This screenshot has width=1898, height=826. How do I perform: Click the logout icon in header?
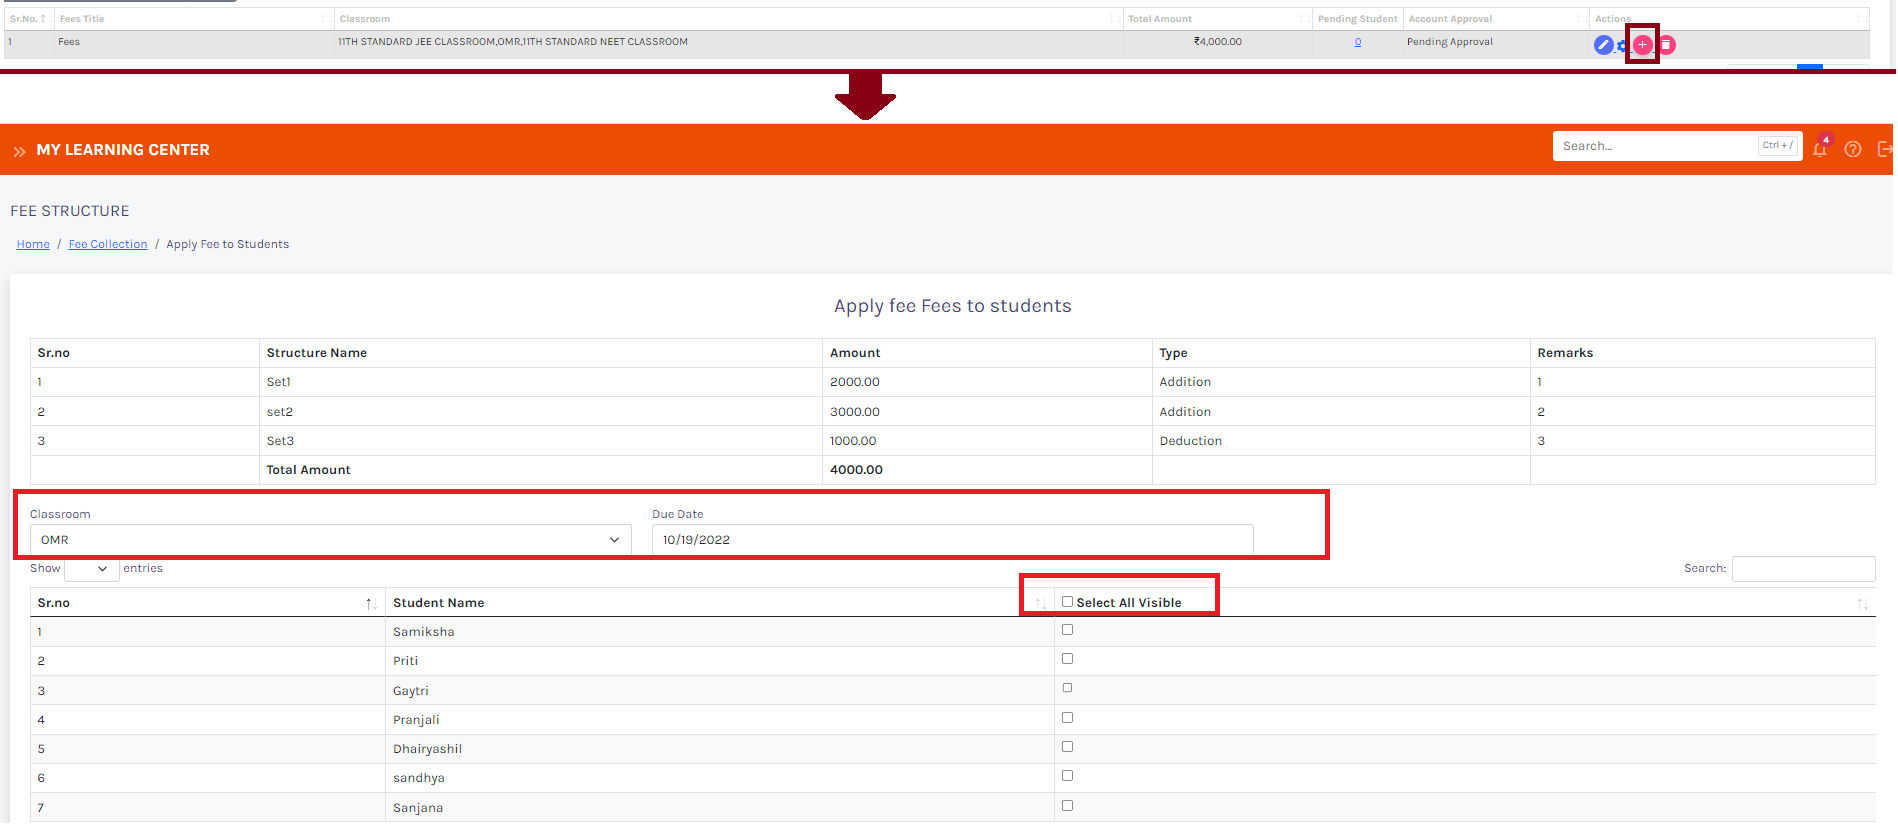click(1885, 149)
